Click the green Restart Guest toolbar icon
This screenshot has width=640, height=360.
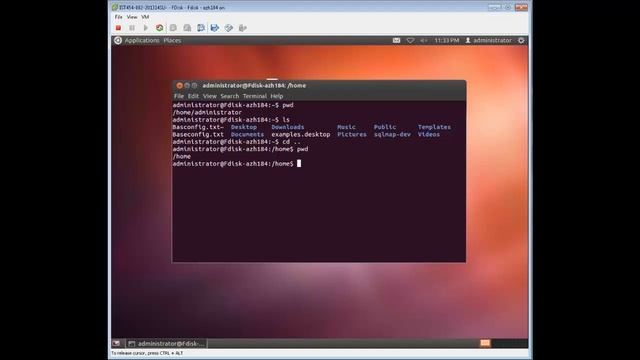point(160,28)
